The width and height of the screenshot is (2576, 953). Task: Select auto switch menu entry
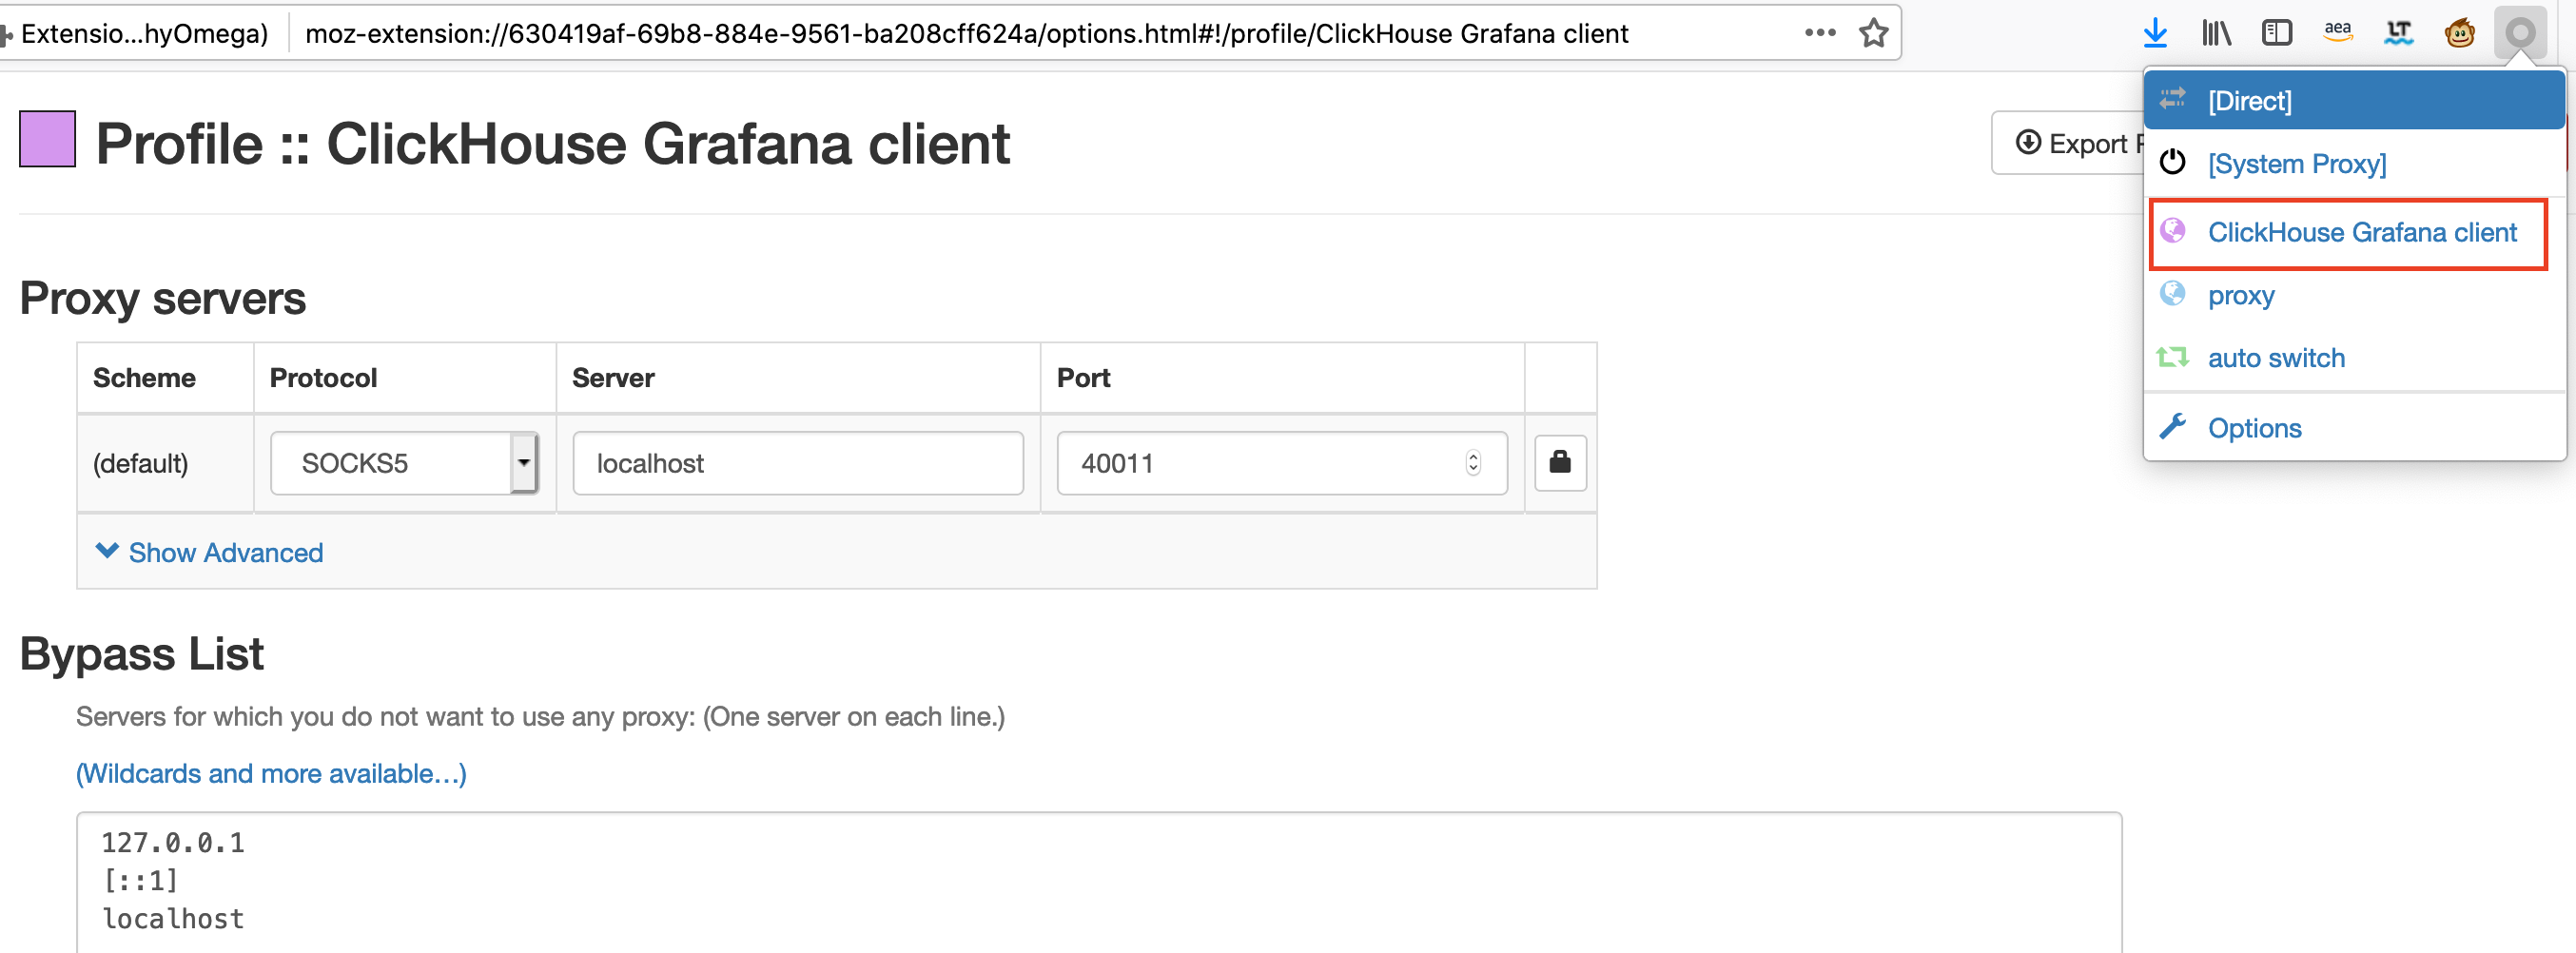point(2354,358)
